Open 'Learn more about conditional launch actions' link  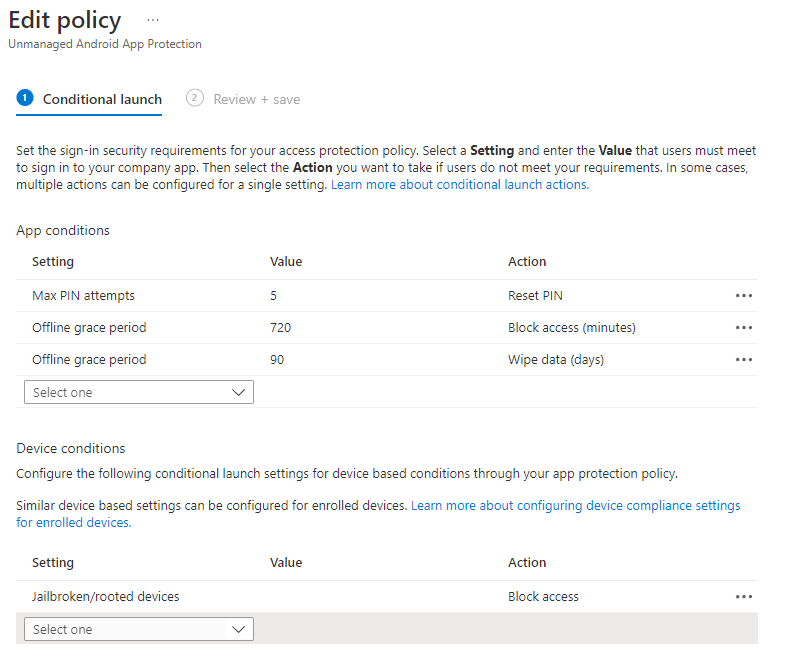[x=459, y=185]
